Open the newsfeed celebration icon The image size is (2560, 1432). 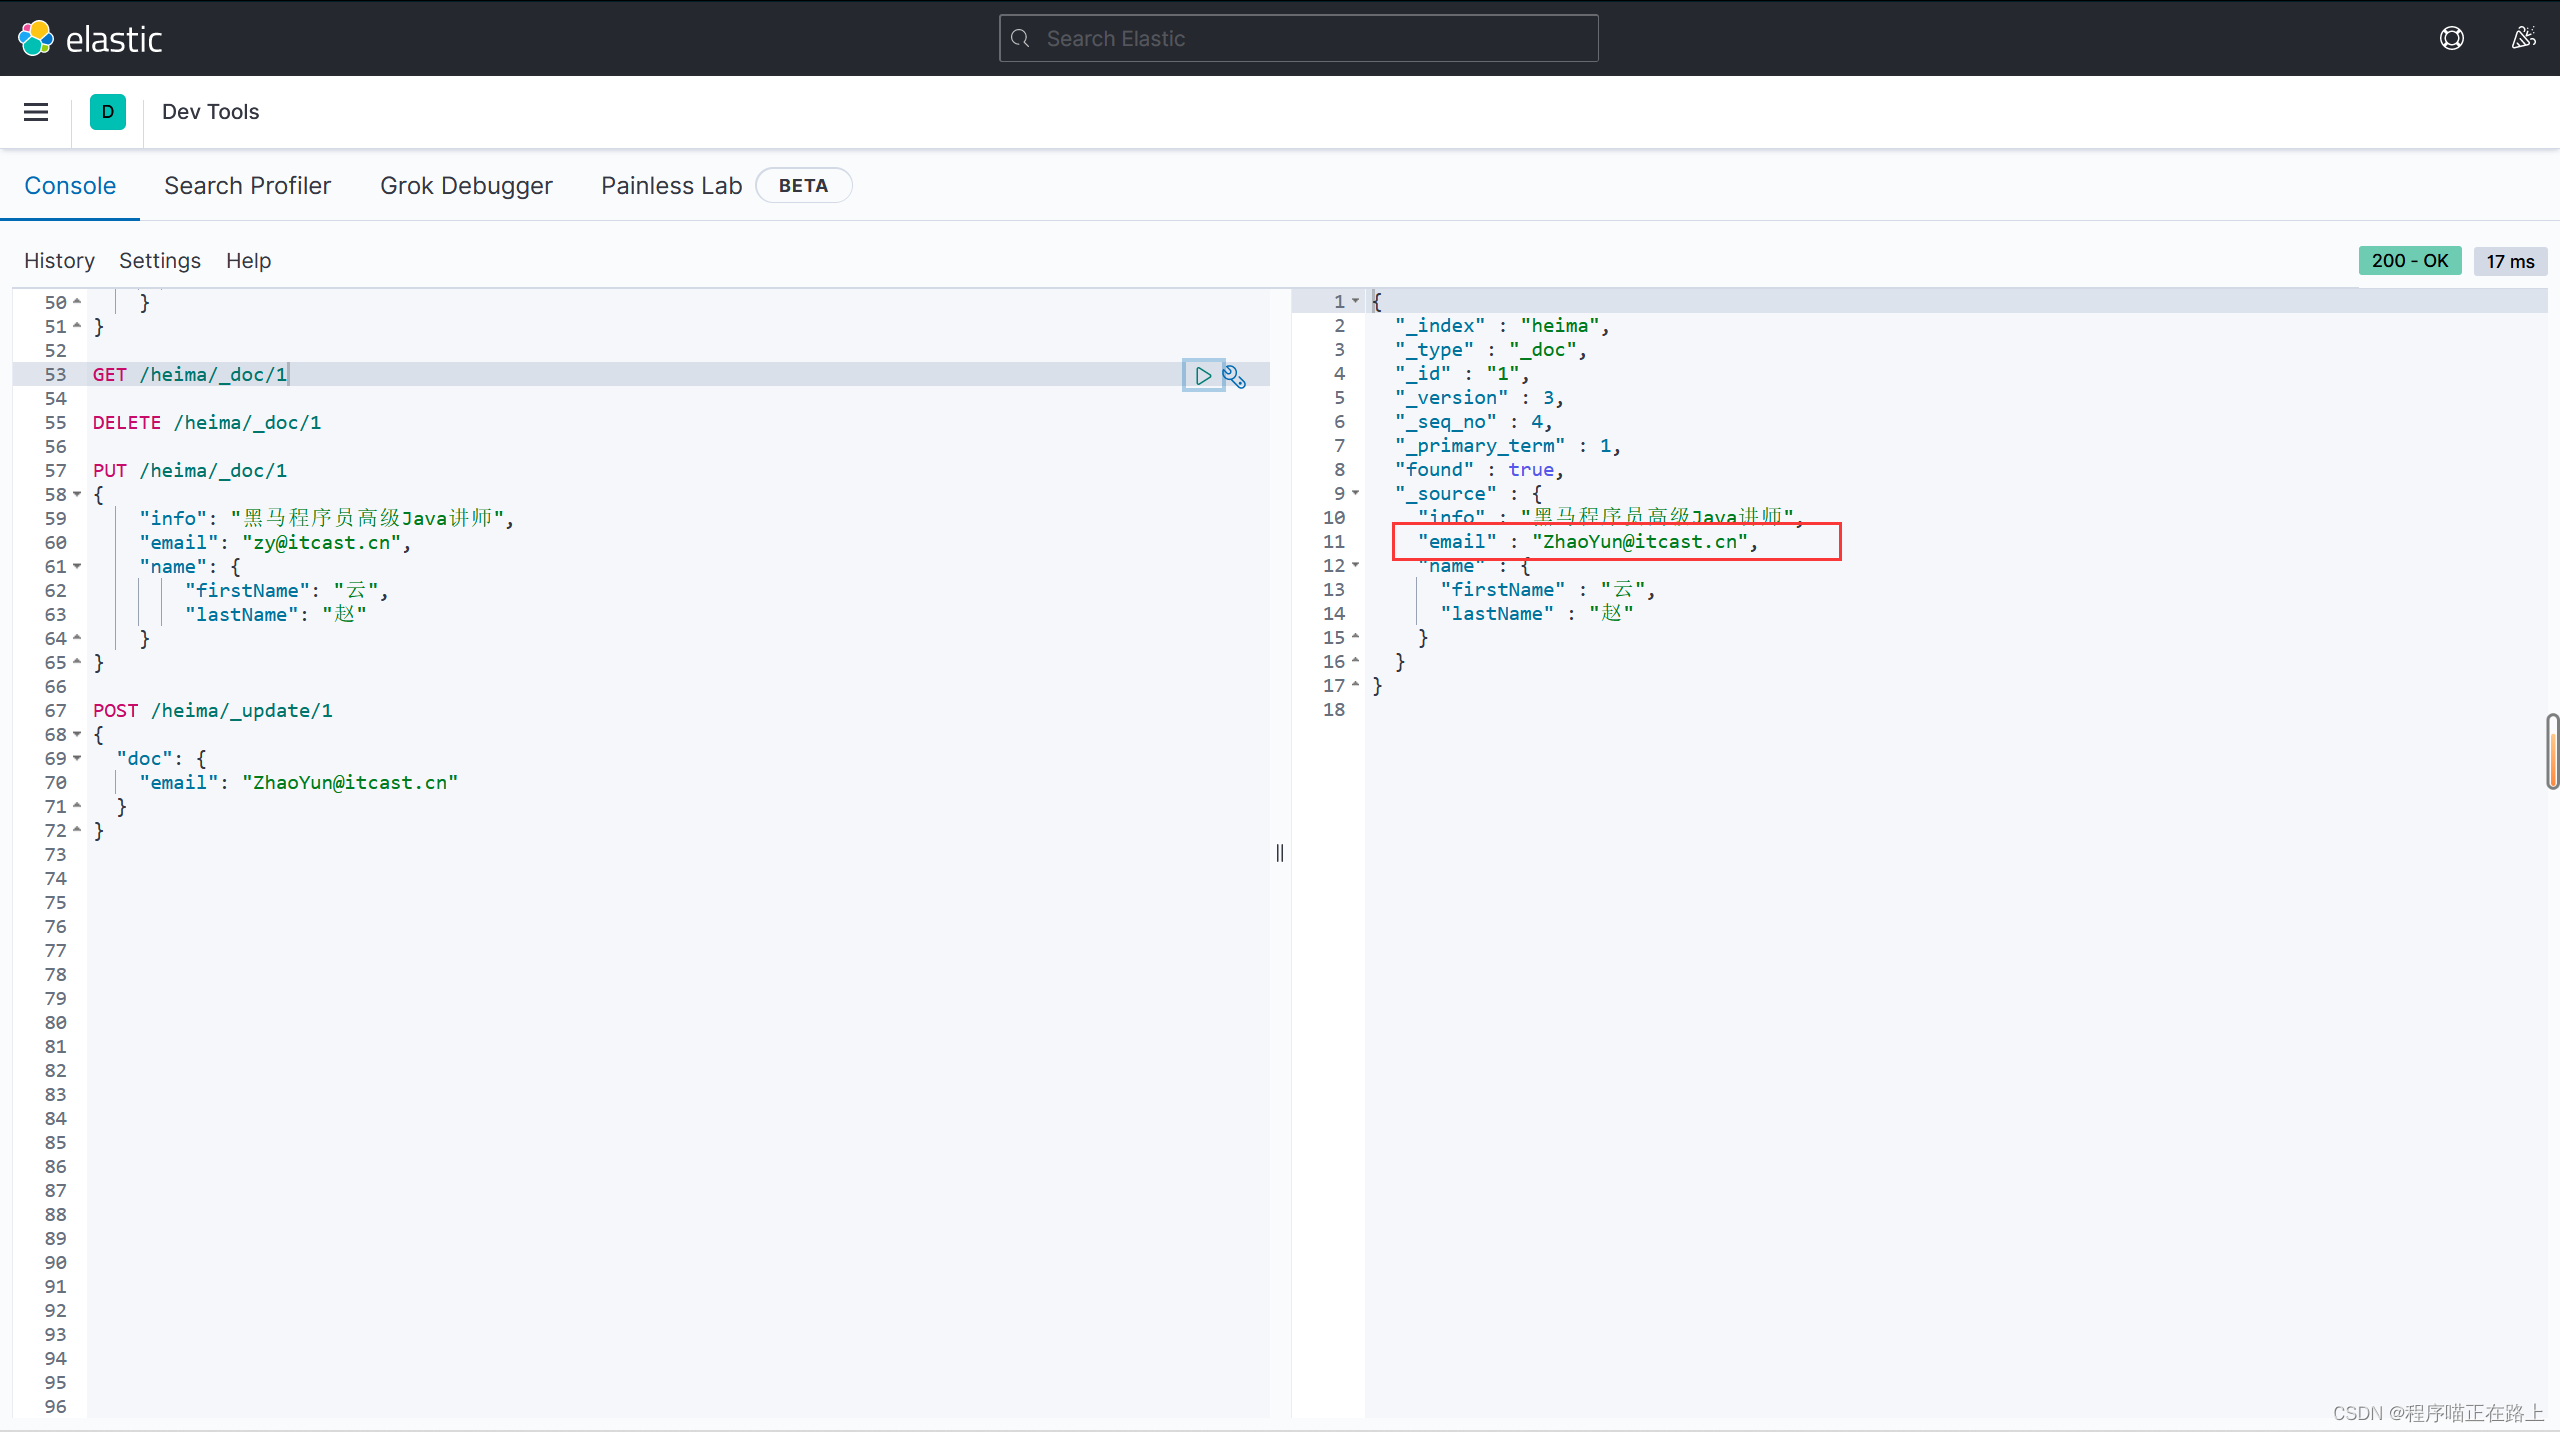pos(2523,38)
